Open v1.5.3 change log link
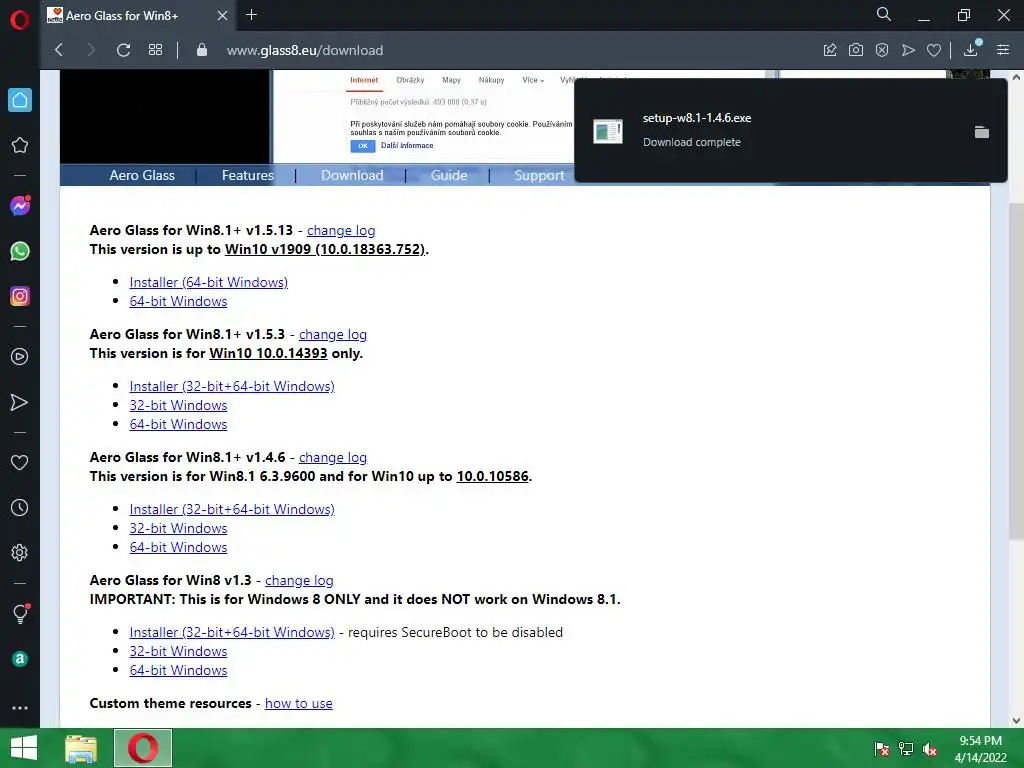Image resolution: width=1024 pixels, height=768 pixels. 332,334
